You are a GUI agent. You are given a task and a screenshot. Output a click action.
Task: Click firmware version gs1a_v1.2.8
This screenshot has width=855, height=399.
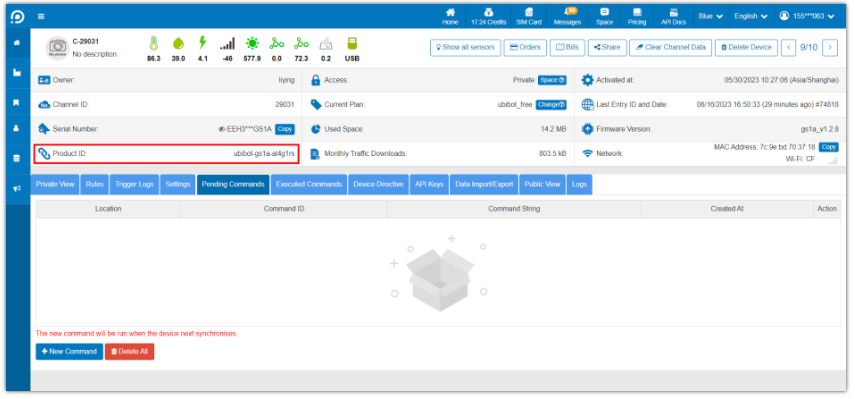click(x=820, y=129)
